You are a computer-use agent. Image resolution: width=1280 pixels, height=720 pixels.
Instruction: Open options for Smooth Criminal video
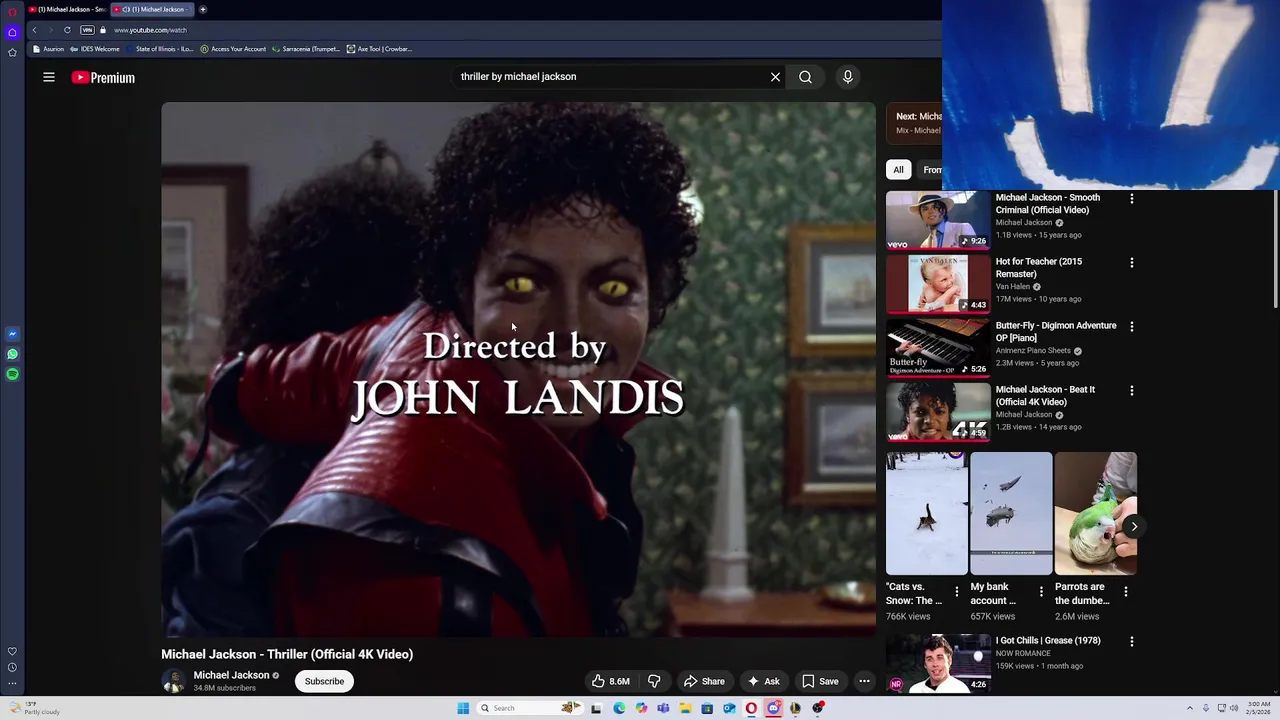[1132, 199]
